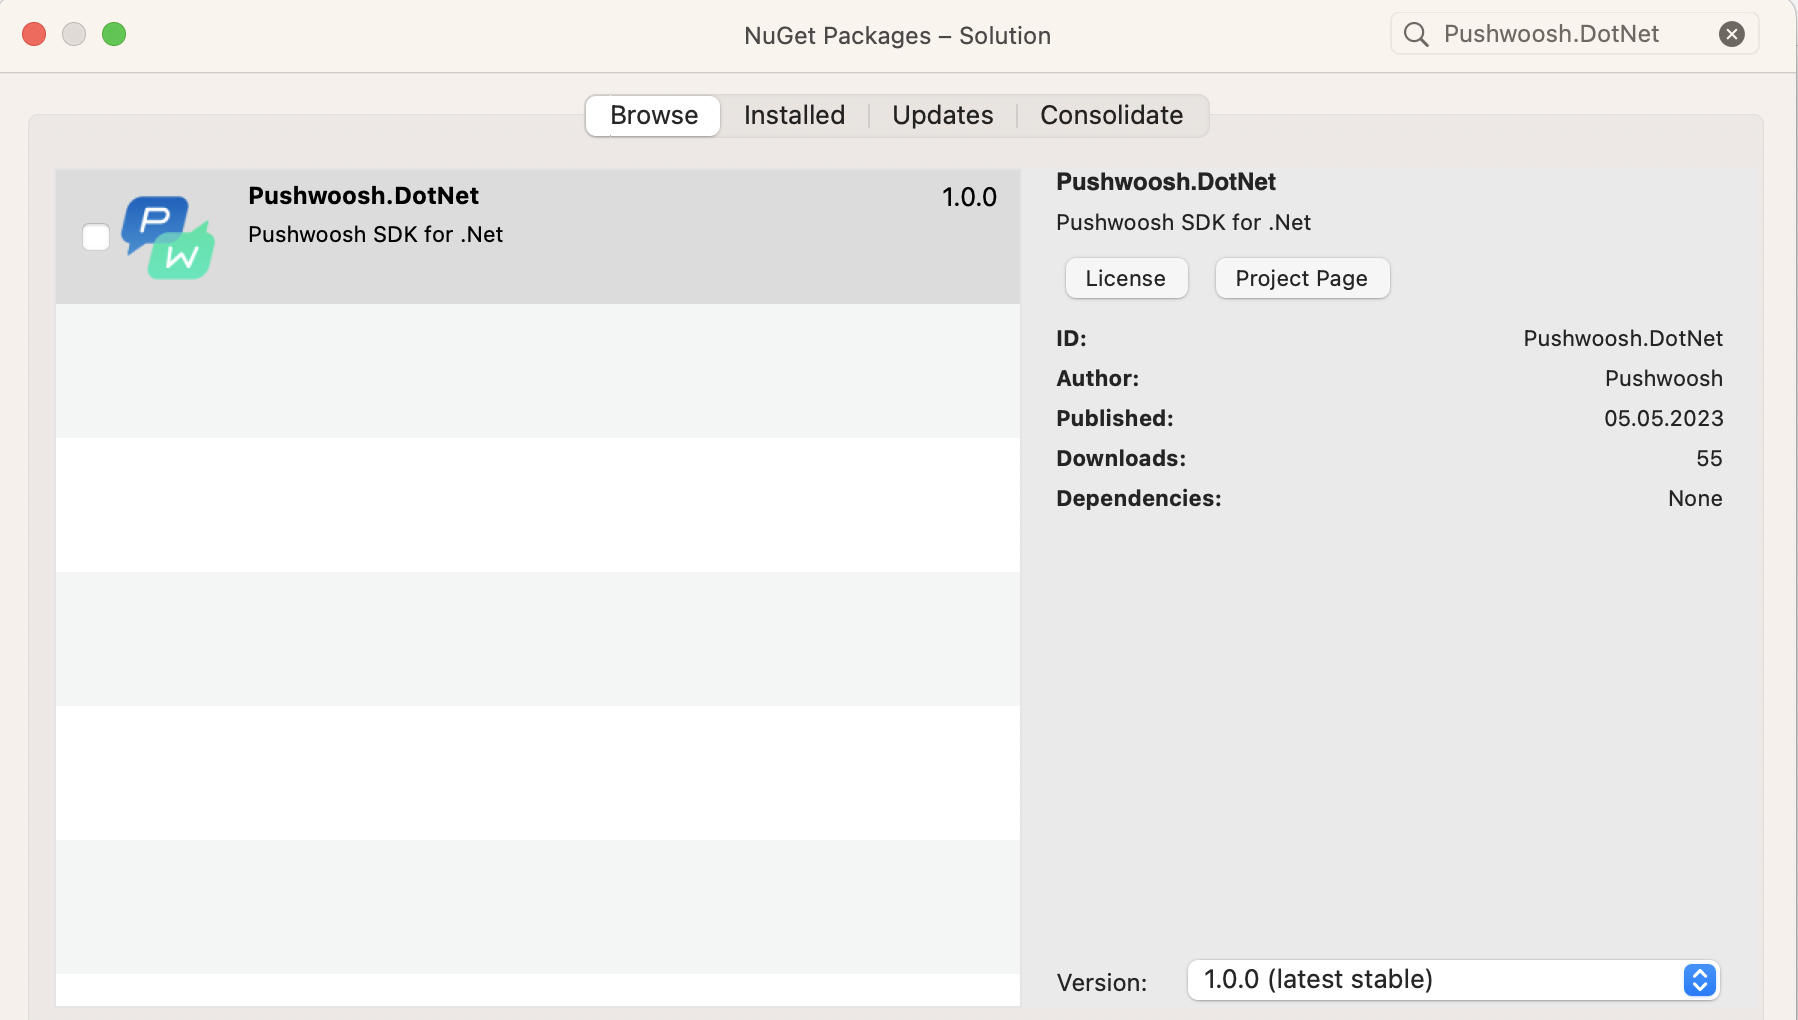The width and height of the screenshot is (1798, 1020).
Task: Switch to the Browse tab
Action: 653,116
